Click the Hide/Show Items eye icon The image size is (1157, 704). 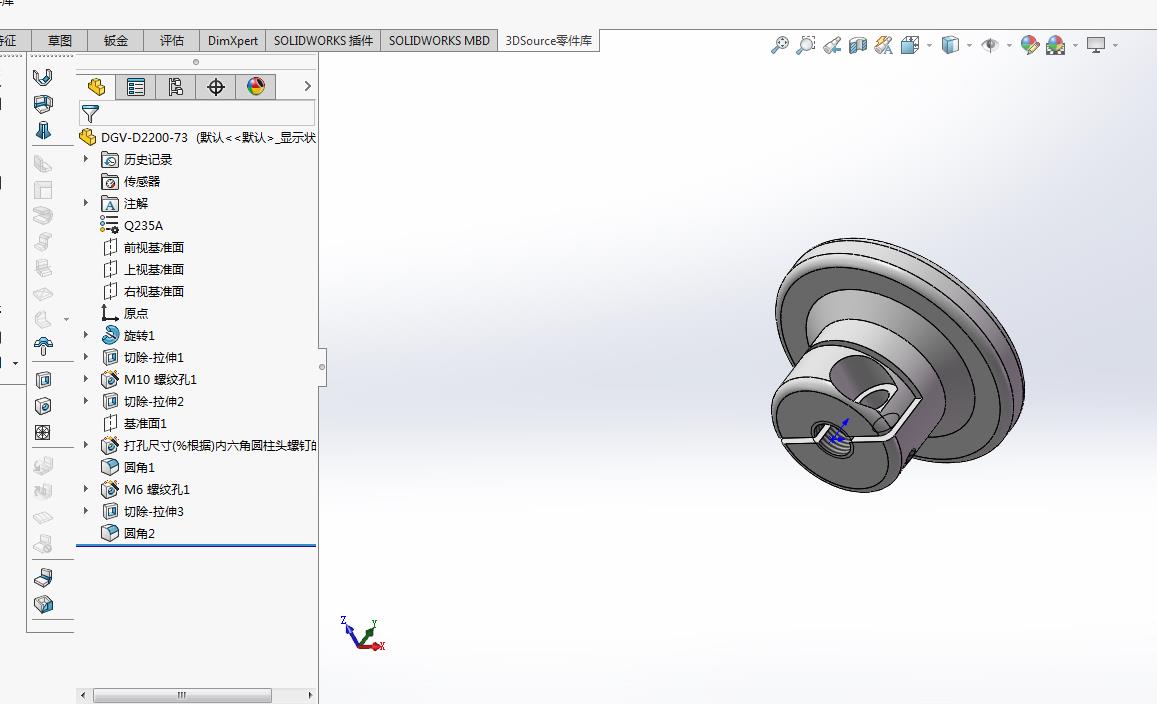(990, 45)
